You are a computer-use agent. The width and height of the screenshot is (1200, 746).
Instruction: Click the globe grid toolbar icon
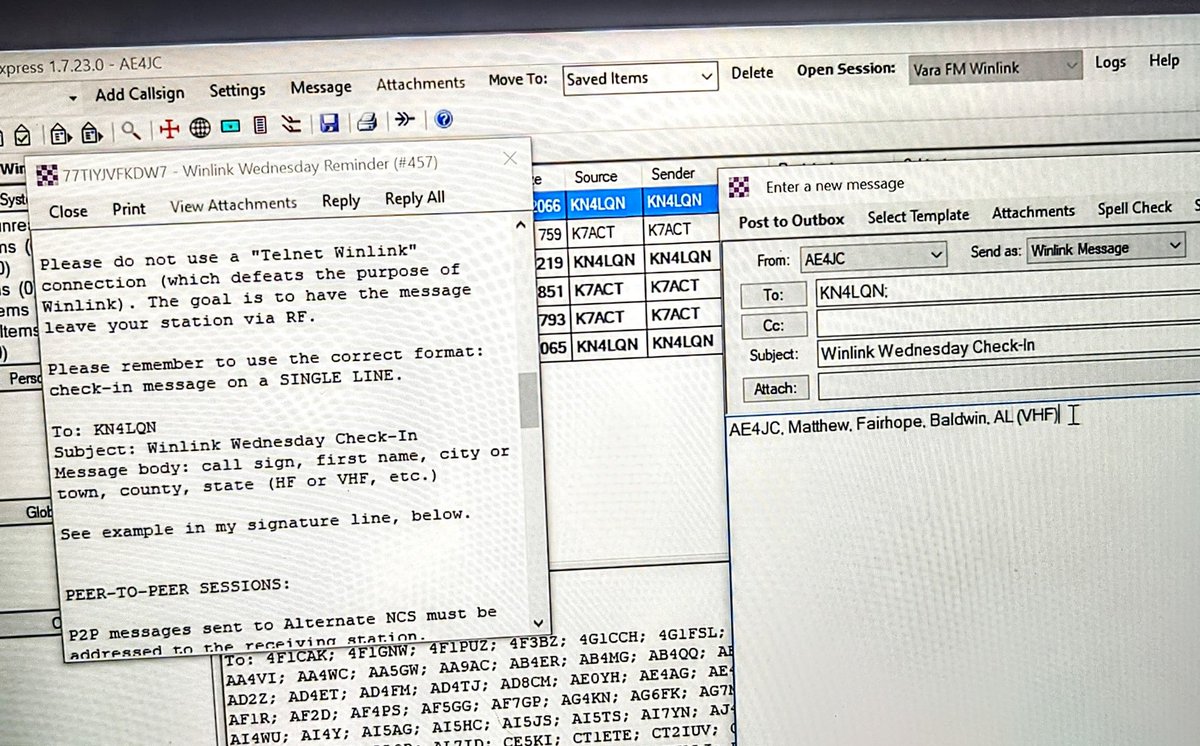(x=200, y=127)
